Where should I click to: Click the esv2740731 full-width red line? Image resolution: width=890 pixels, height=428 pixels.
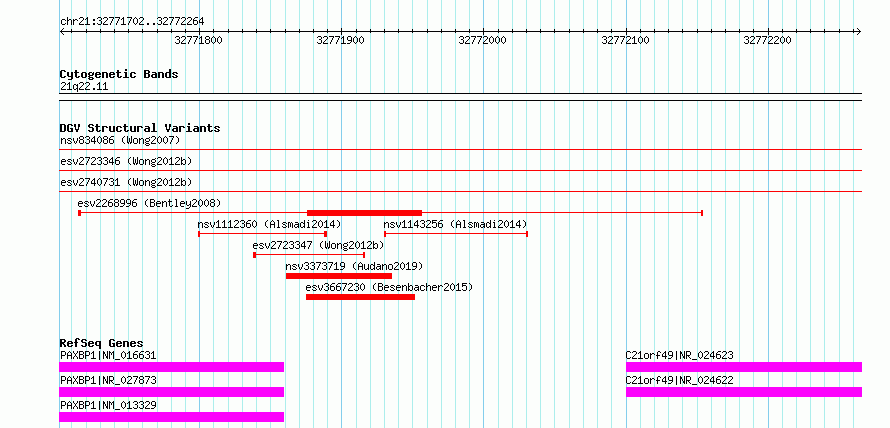(461, 191)
